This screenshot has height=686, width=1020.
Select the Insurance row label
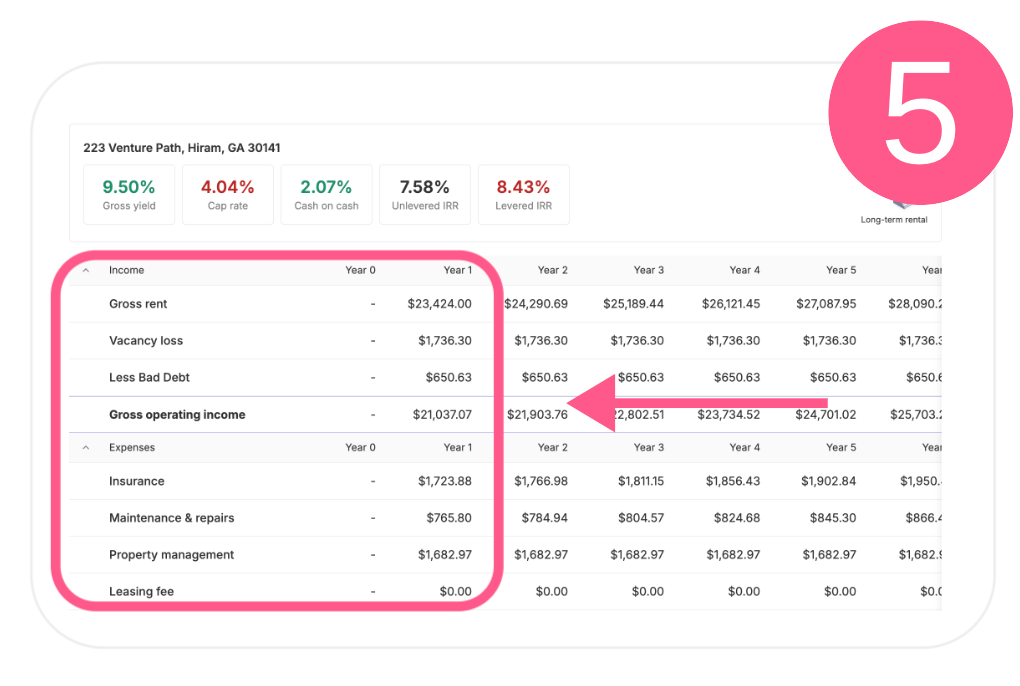(137, 481)
